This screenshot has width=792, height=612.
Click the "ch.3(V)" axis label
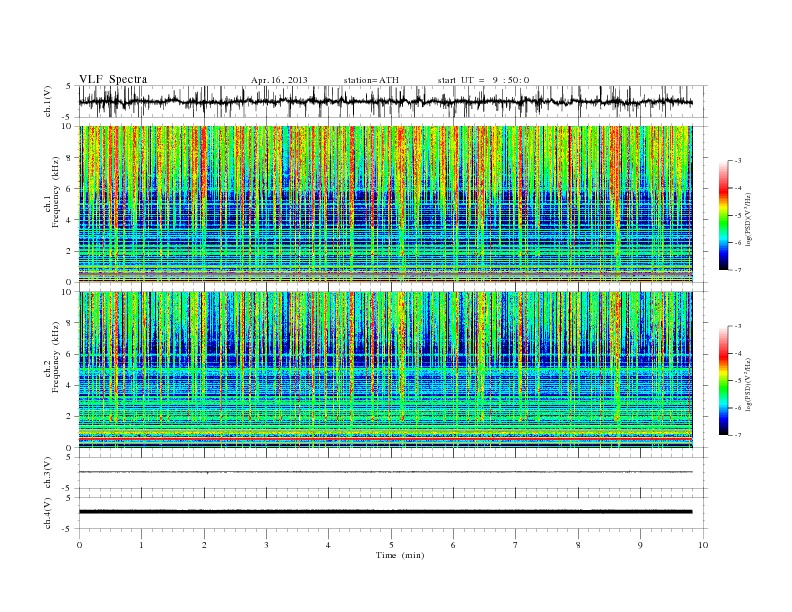click(48, 473)
